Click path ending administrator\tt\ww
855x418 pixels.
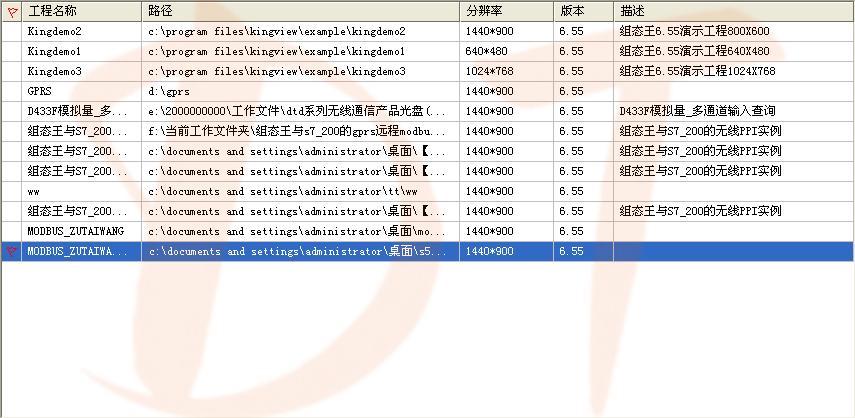click(283, 191)
